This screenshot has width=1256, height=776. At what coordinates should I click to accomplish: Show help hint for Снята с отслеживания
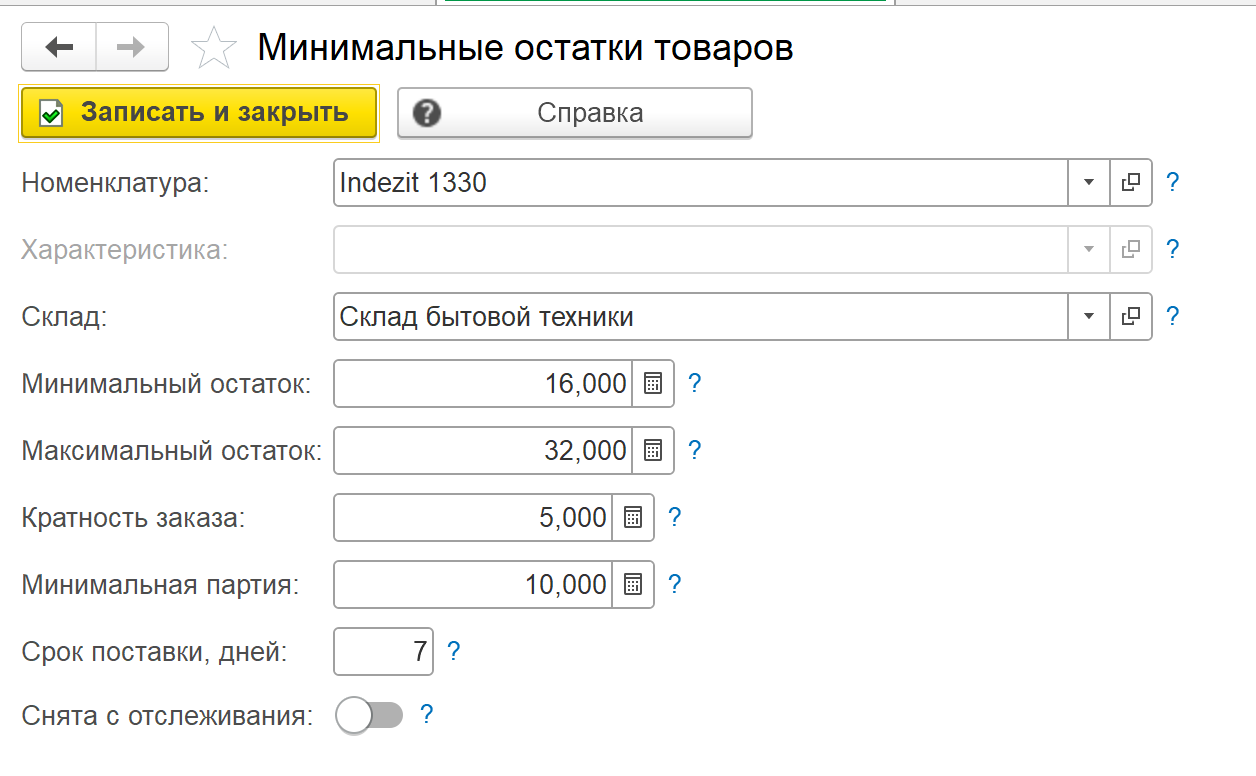click(x=426, y=714)
